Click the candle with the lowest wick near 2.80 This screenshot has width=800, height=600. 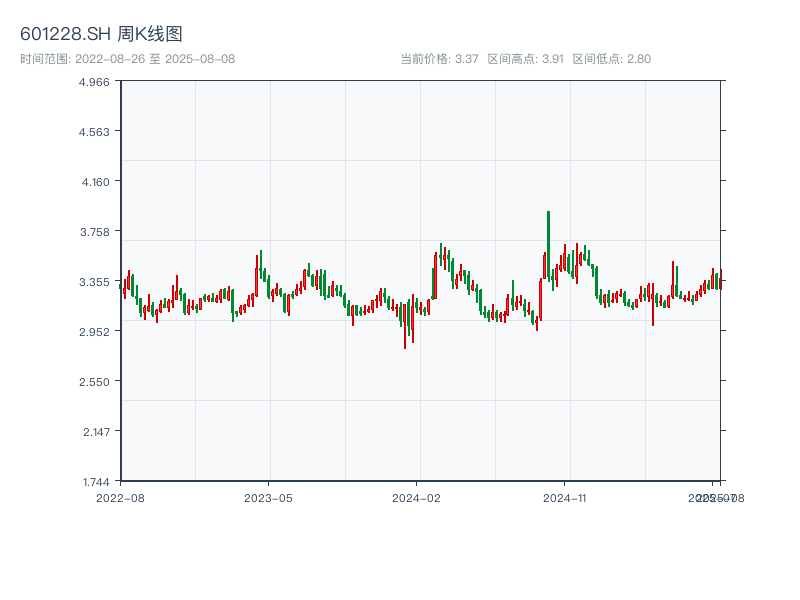(405, 335)
